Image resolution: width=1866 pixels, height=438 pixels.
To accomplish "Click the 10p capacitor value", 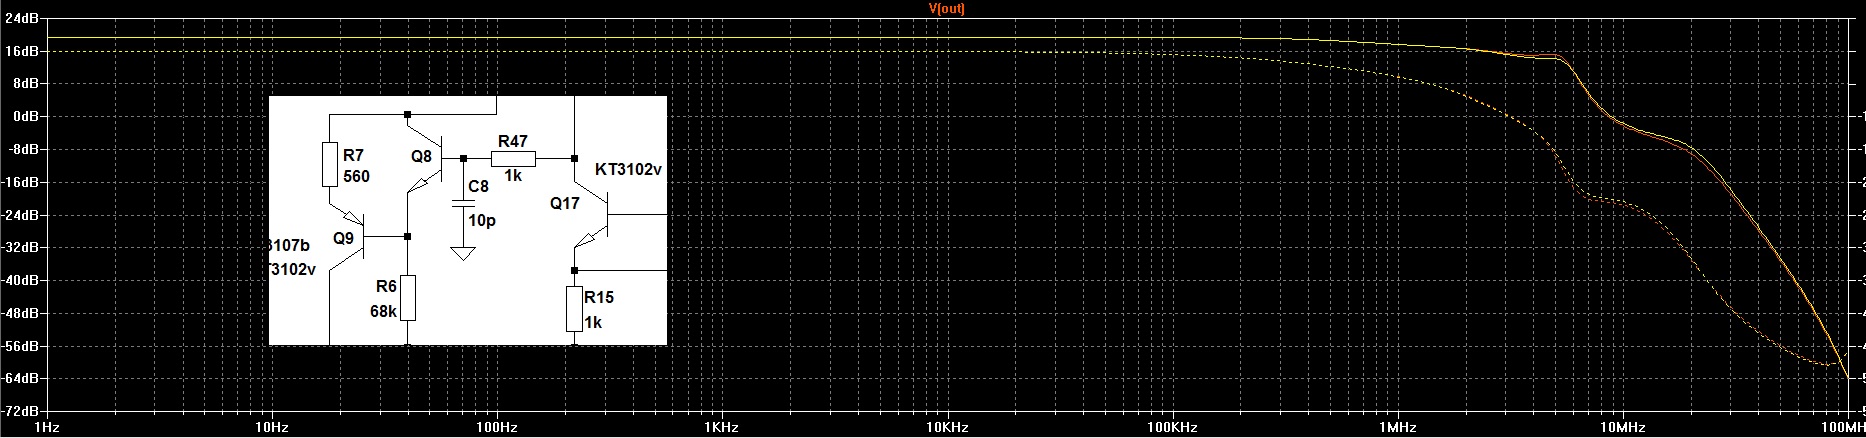I will (x=482, y=220).
